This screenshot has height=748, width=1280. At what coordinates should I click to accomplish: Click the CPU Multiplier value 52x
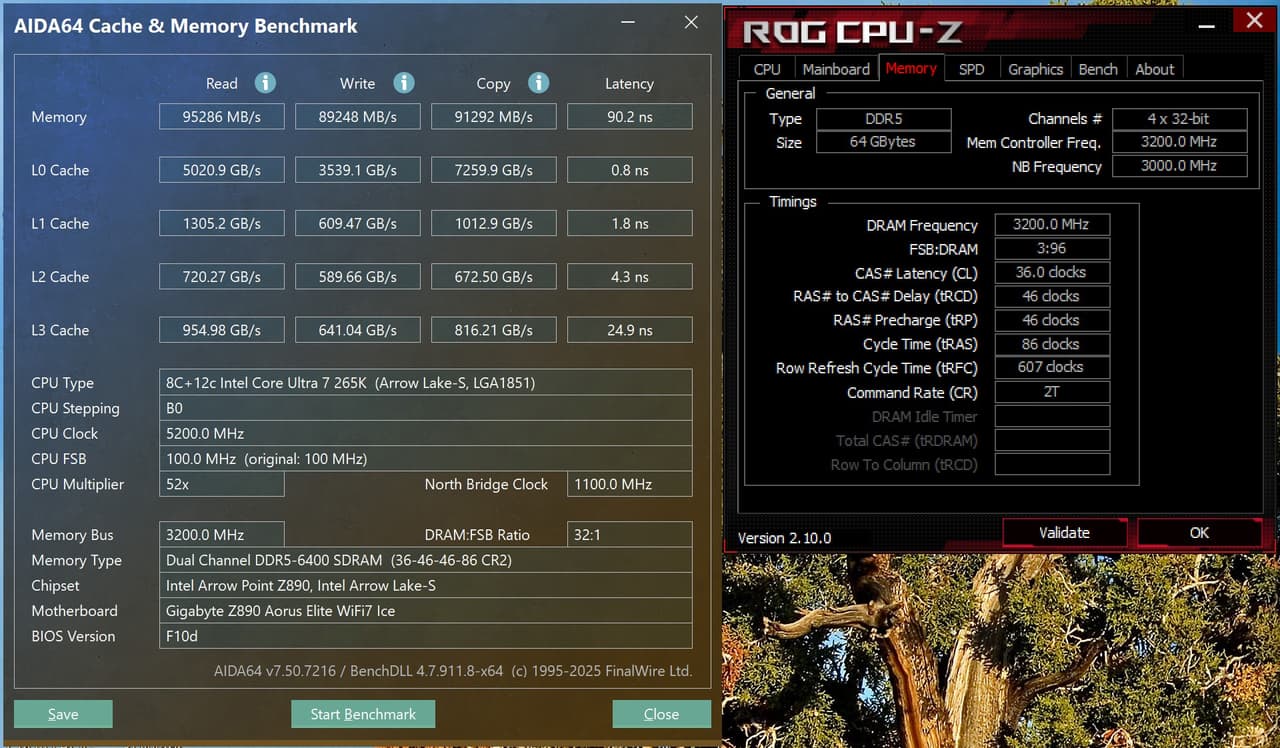tap(222, 484)
